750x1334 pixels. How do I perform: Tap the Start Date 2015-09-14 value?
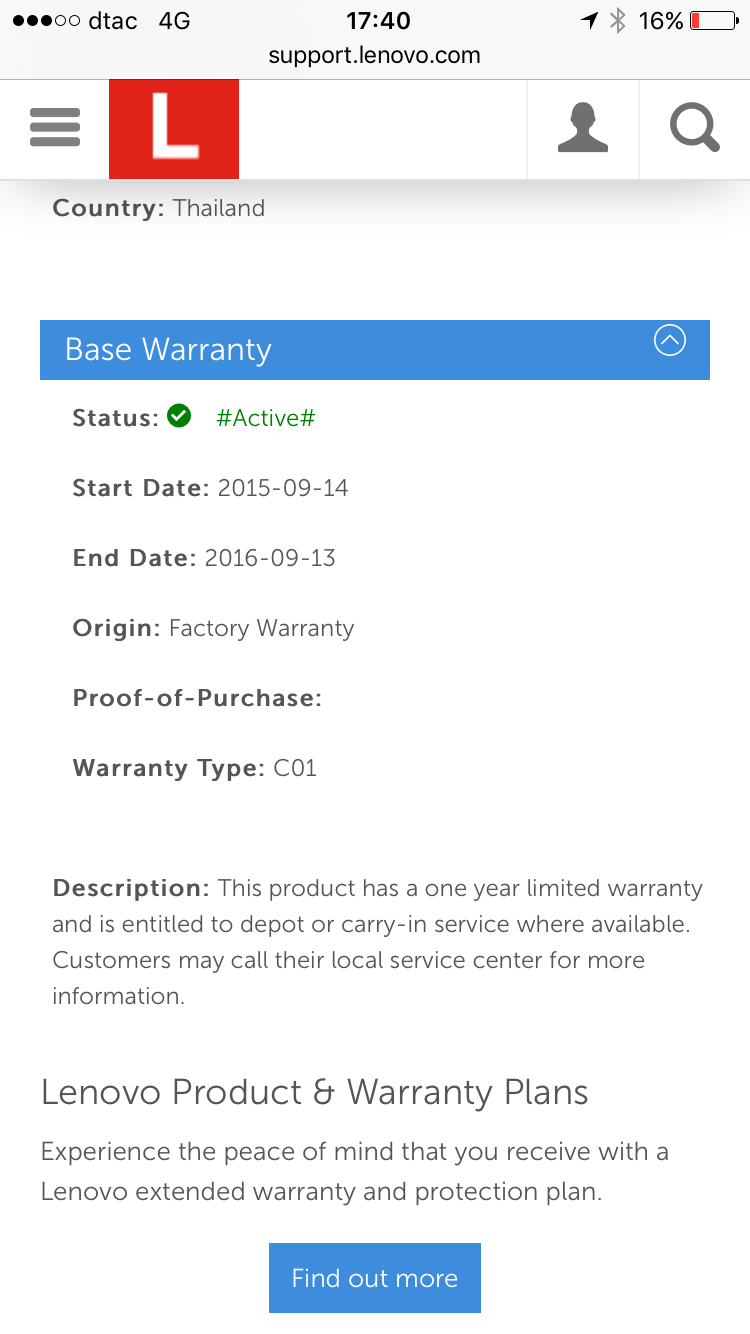[283, 488]
